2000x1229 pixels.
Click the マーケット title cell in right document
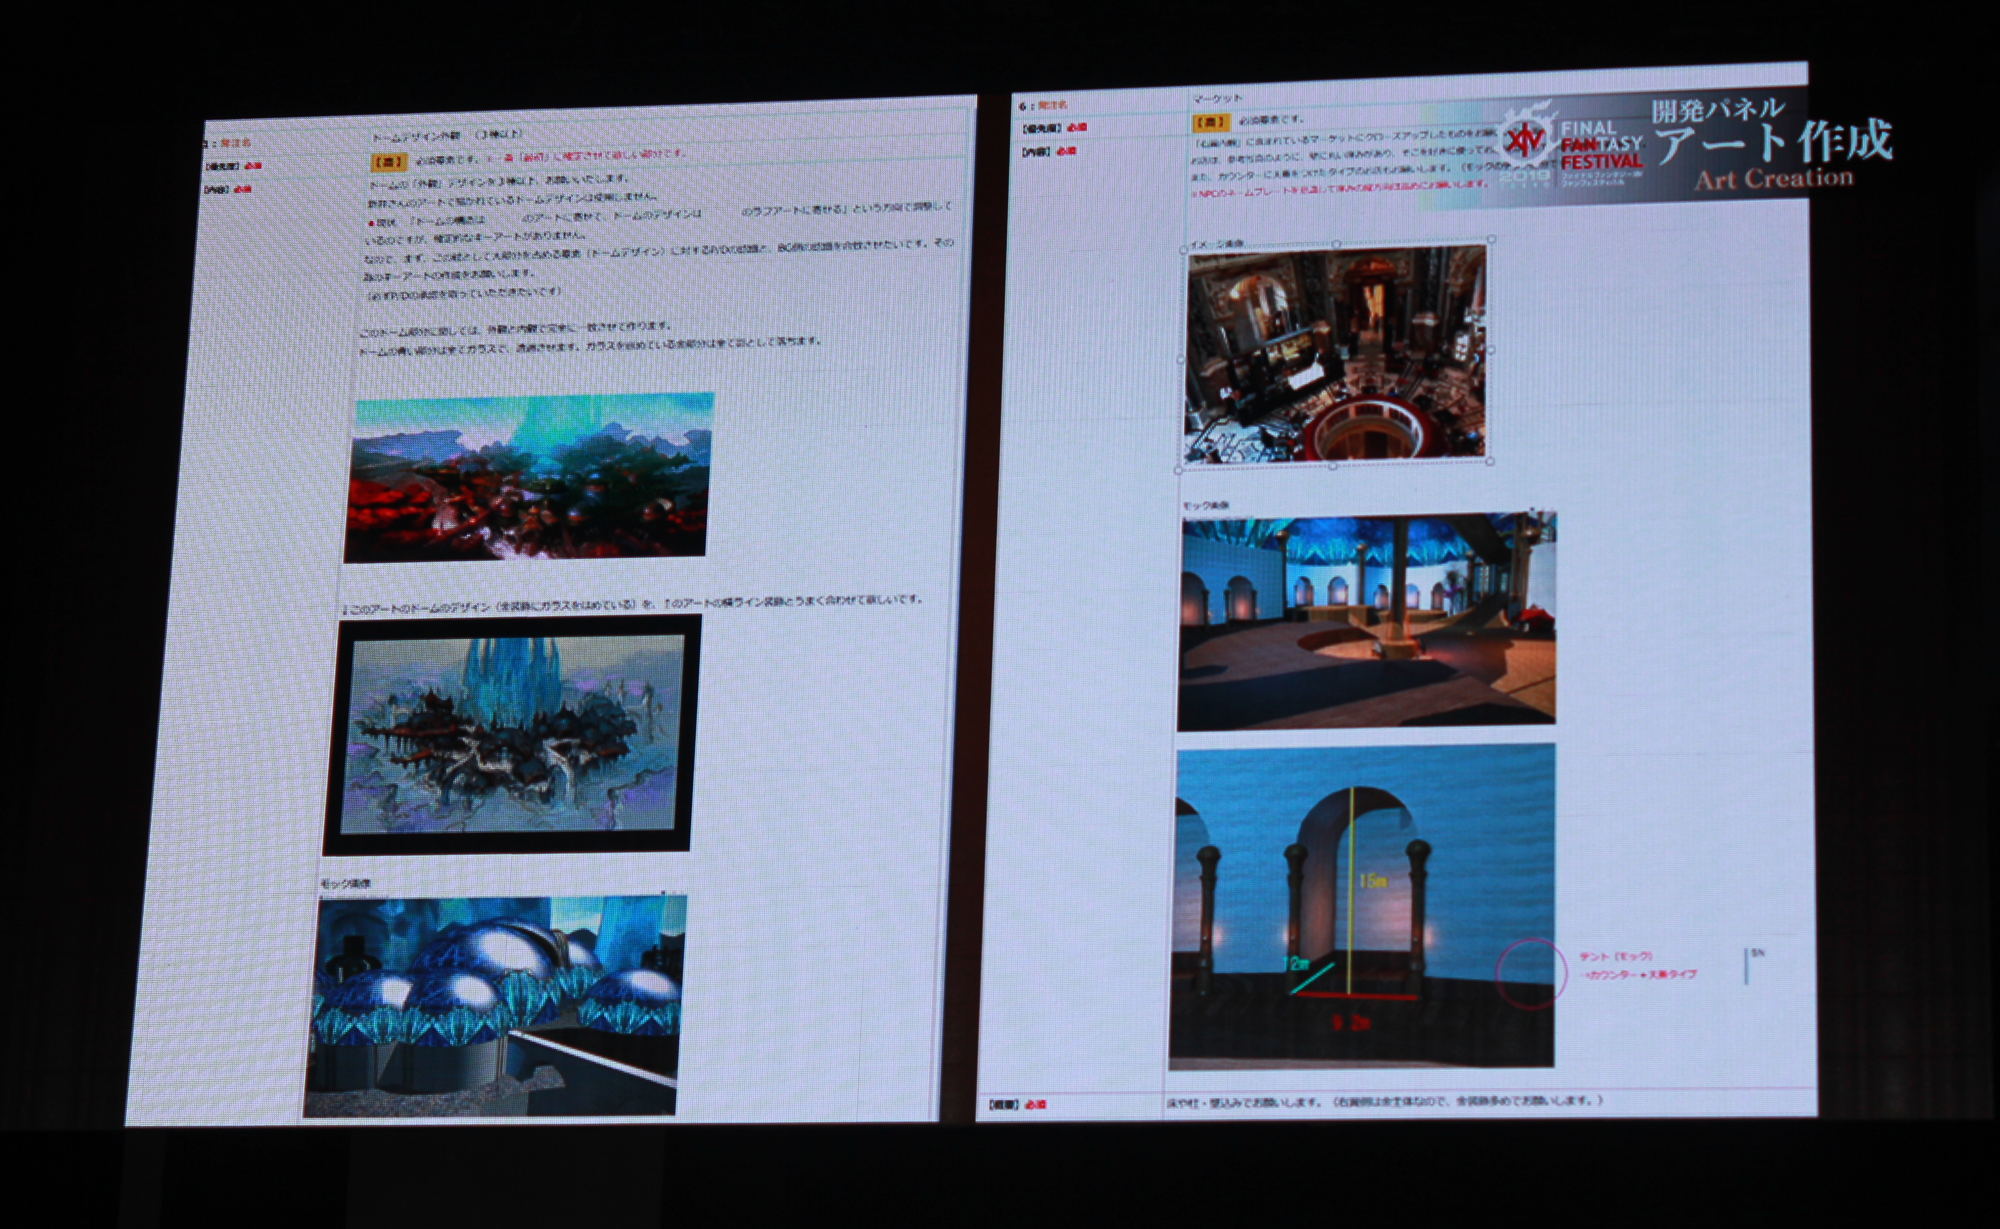tap(1218, 98)
